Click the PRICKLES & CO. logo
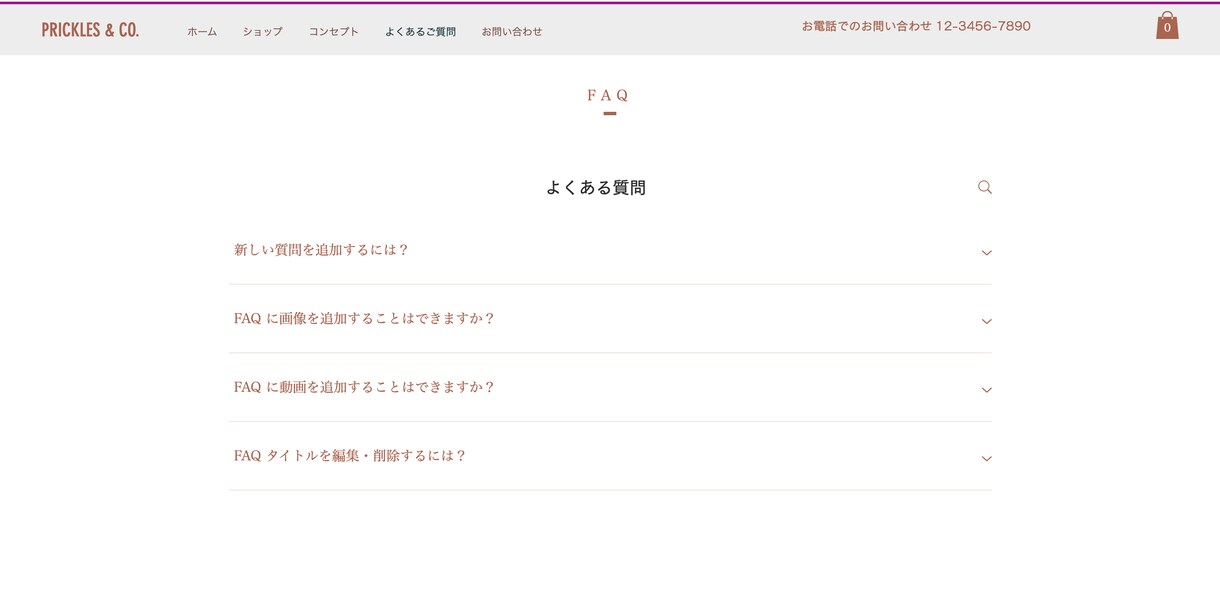Screen dimensions: 1220x593 90,30
